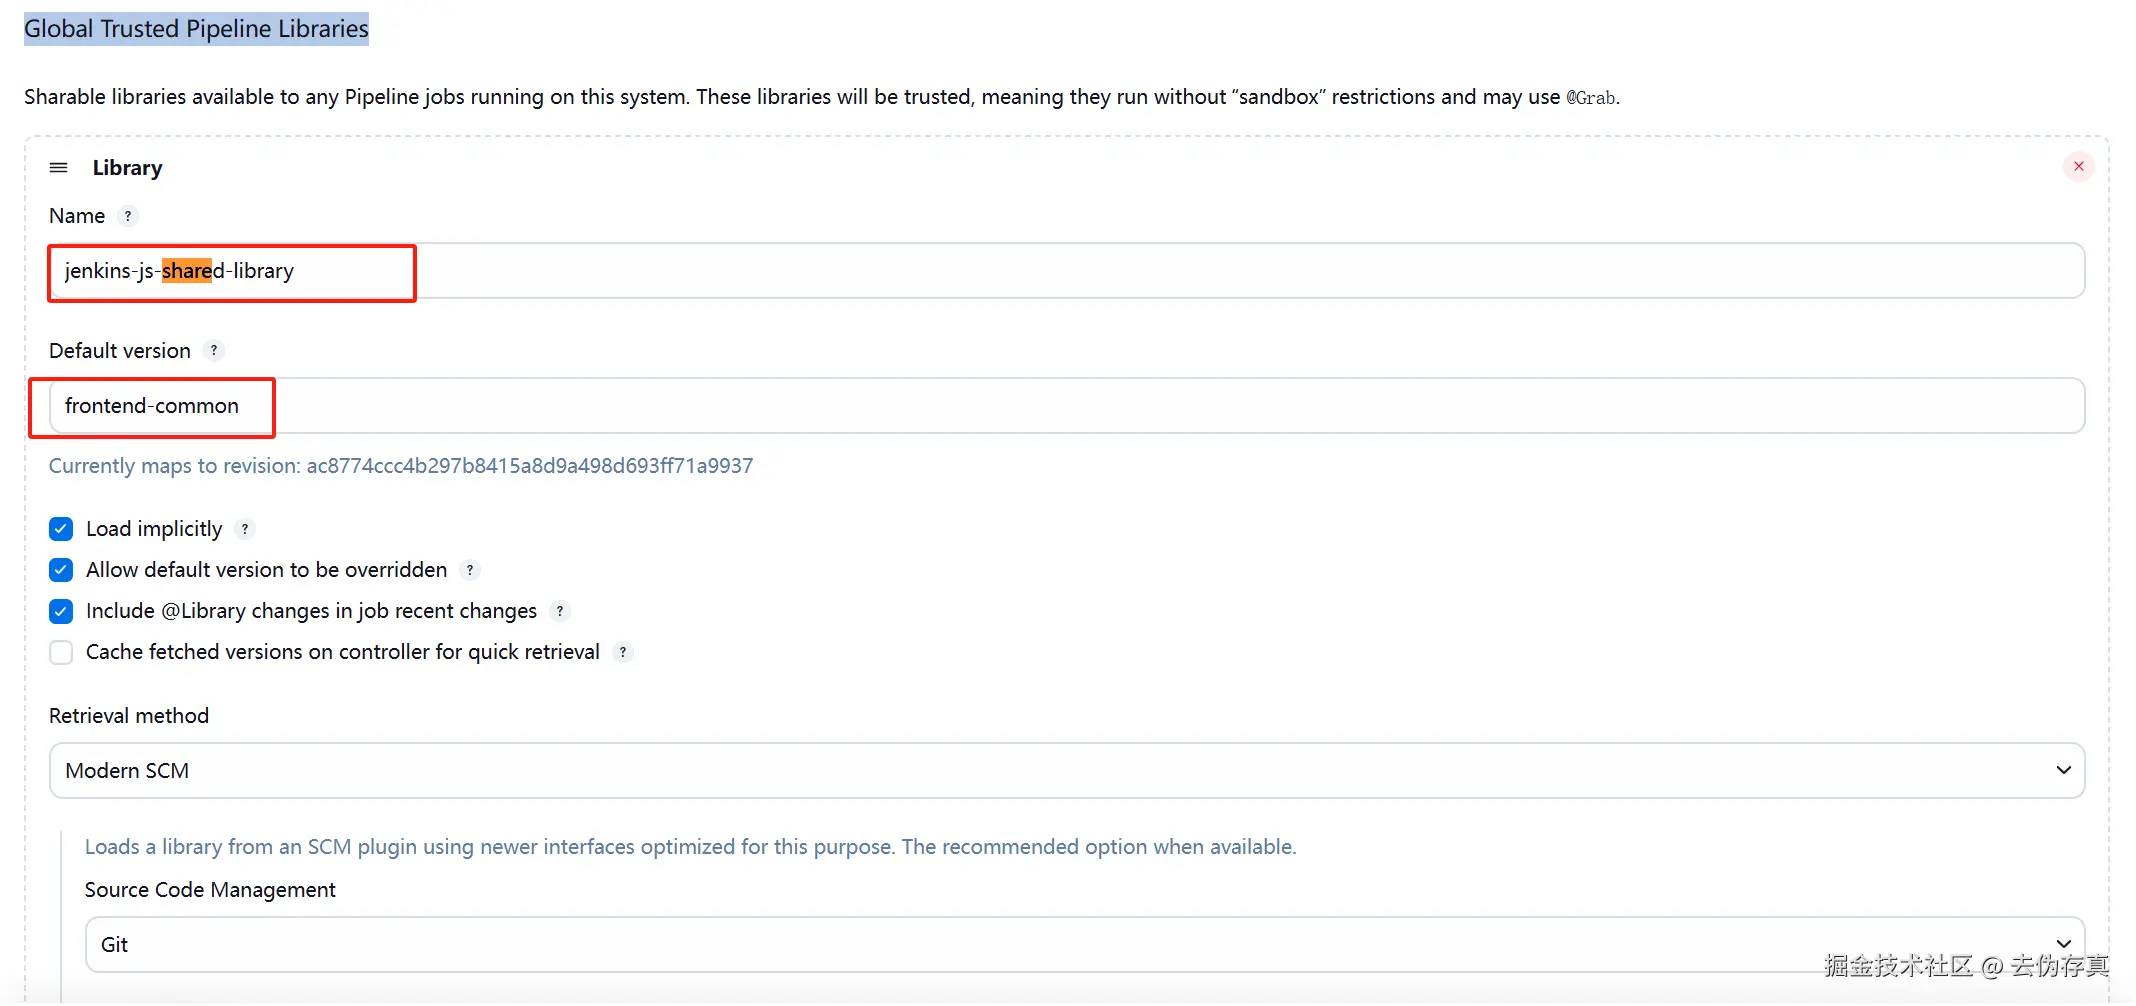Click the Library section title
This screenshot has width=2136, height=1006.
click(x=127, y=168)
